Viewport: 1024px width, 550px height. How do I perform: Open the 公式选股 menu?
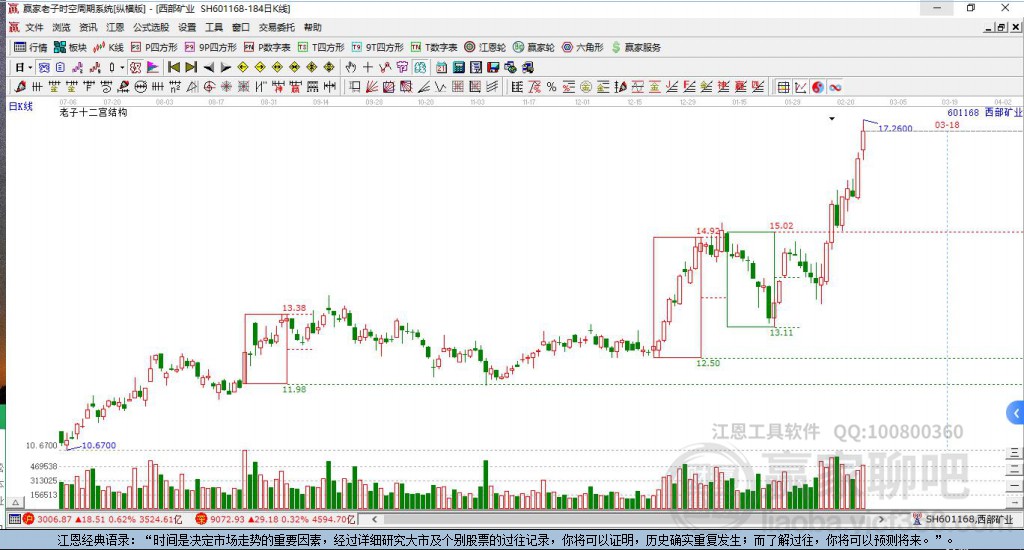point(151,27)
